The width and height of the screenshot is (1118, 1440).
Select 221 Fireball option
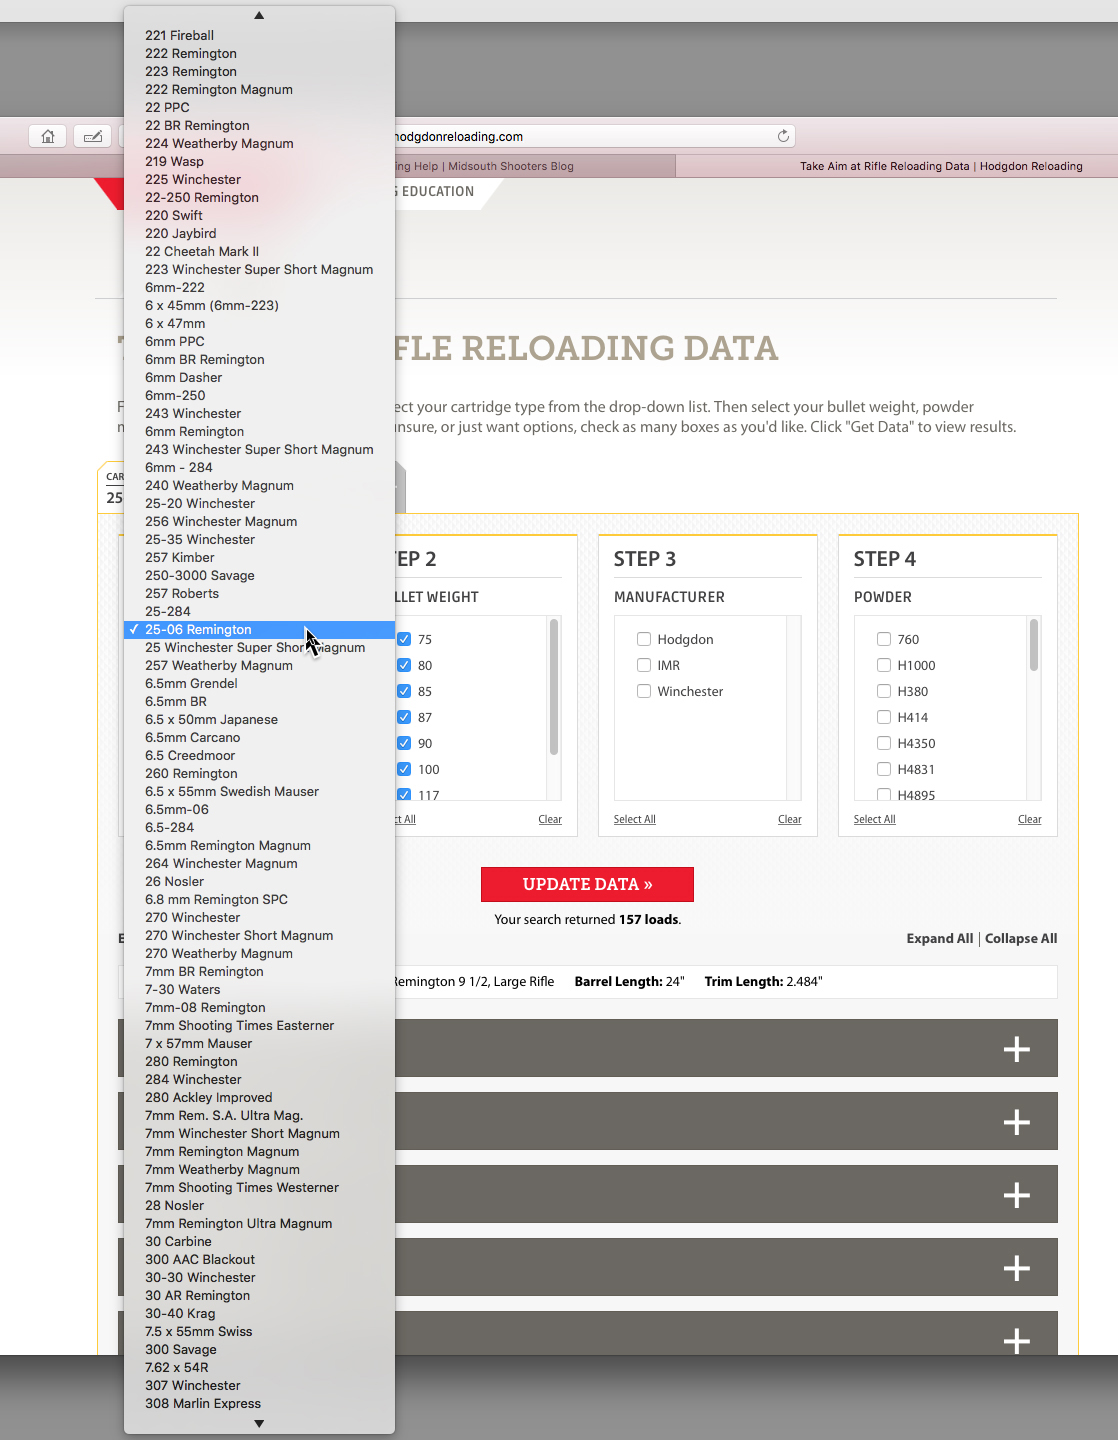(x=259, y=36)
